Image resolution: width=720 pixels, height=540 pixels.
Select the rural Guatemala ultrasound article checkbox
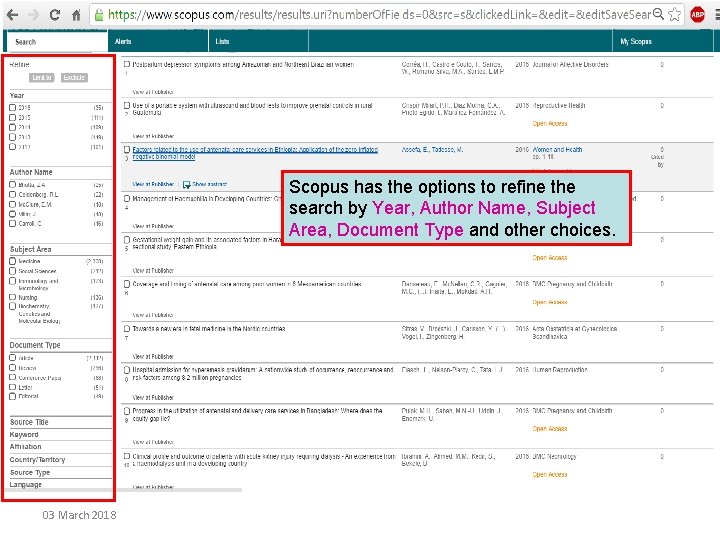(x=127, y=105)
